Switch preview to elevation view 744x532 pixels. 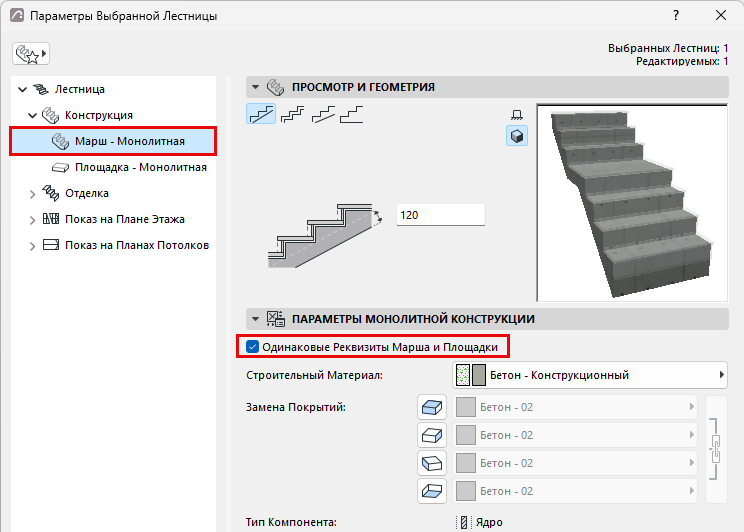point(517,114)
